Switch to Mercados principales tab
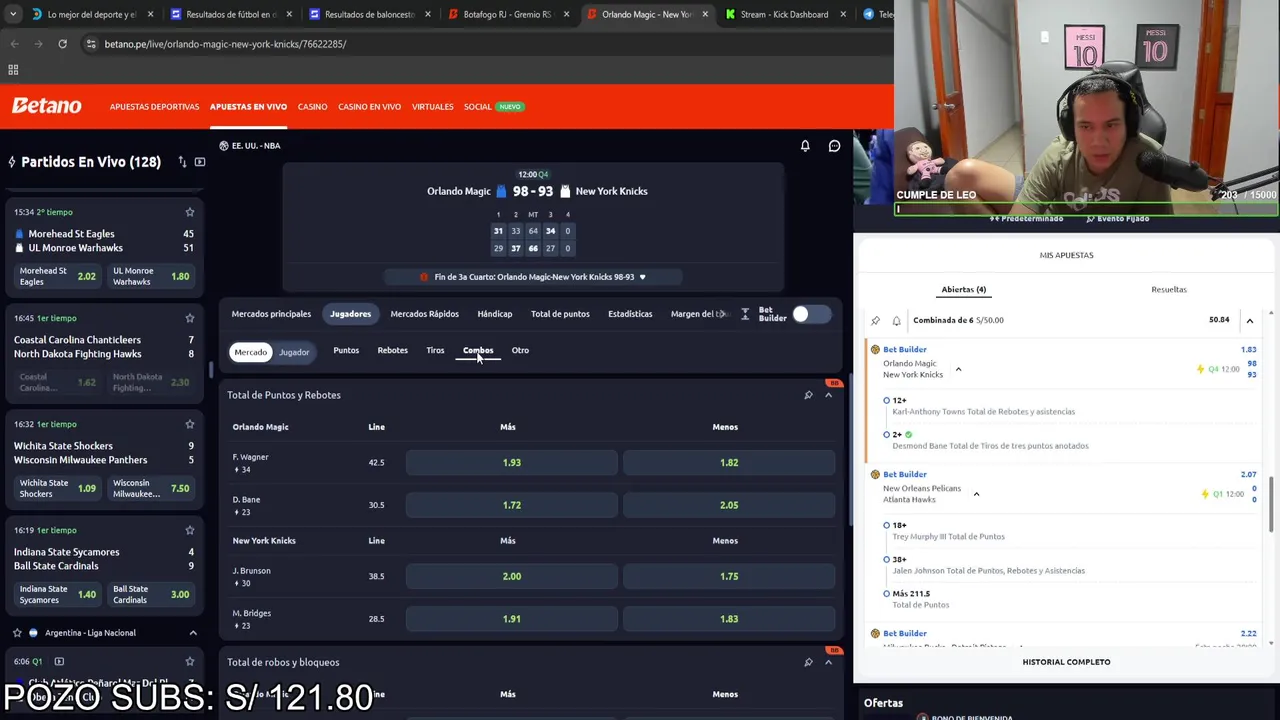The image size is (1280, 720). click(271, 314)
